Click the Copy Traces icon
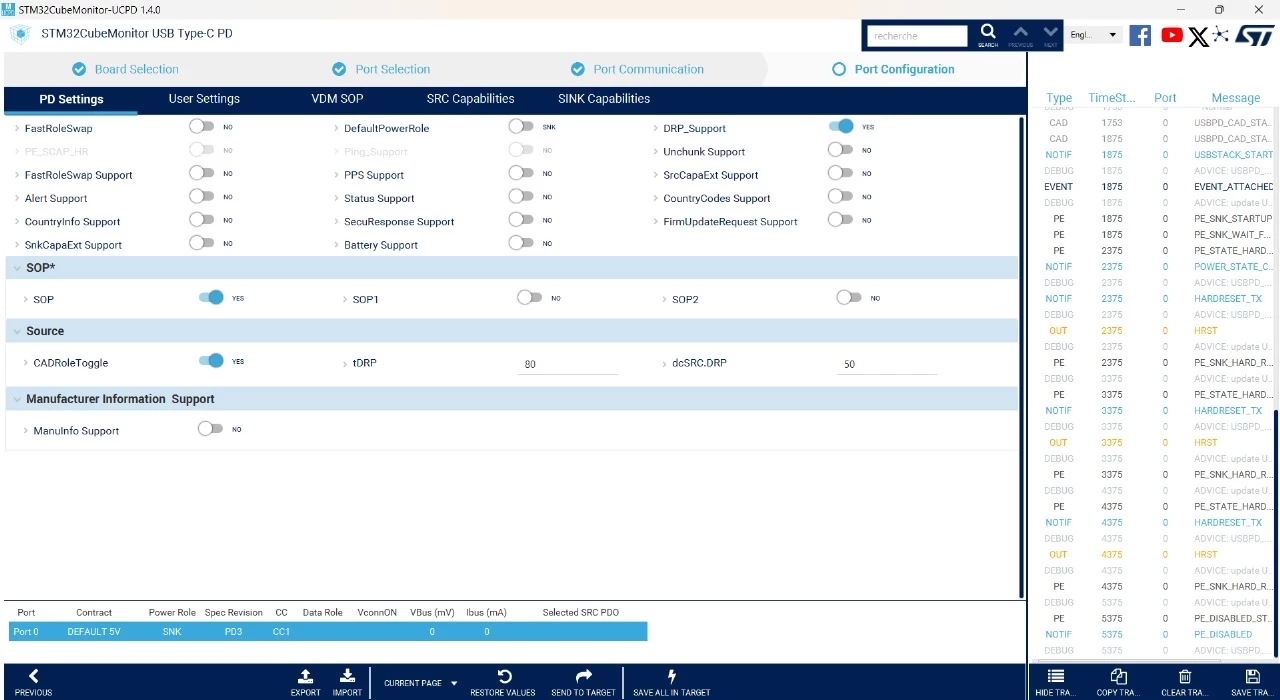Image resolution: width=1280 pixels, height=700 pixels. tap(1119, 677)
